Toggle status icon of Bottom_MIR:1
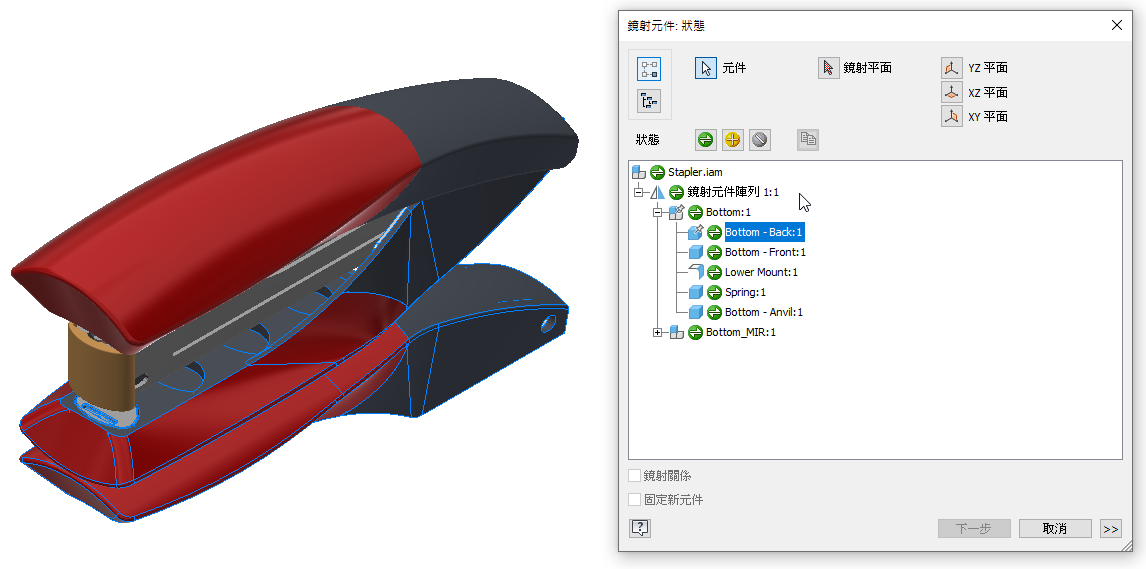This screenshot has height=569, width=1146. [x=695, y=332]
